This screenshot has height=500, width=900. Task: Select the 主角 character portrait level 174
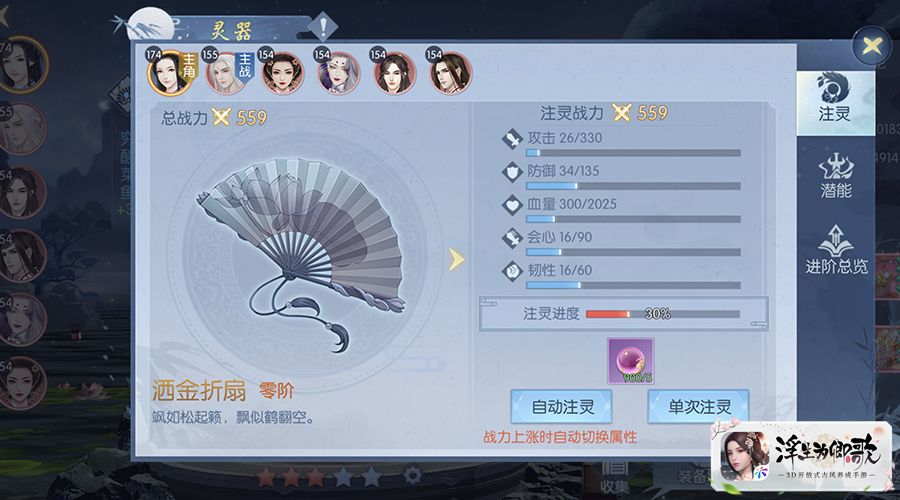point(169,73)
